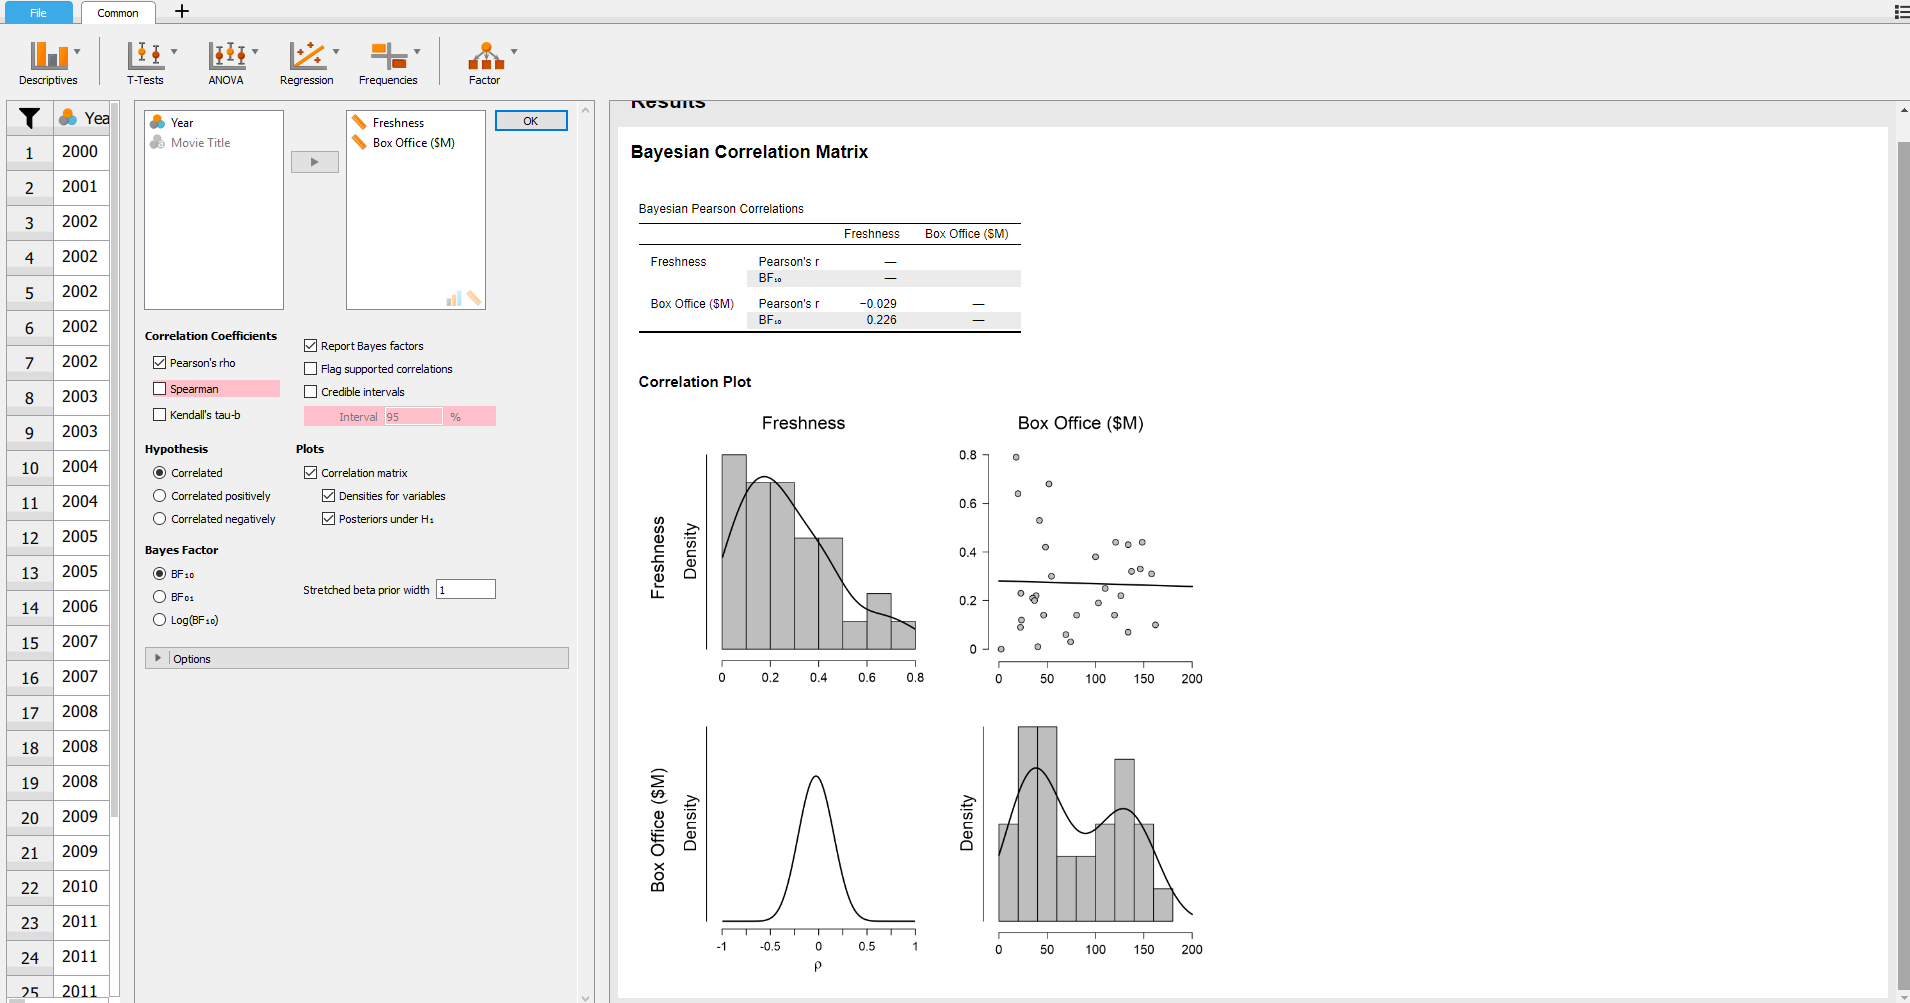The width and height of the screenshot is (1910, 1003).
Task: Switch to the Common tab
Action: (118, 13)
